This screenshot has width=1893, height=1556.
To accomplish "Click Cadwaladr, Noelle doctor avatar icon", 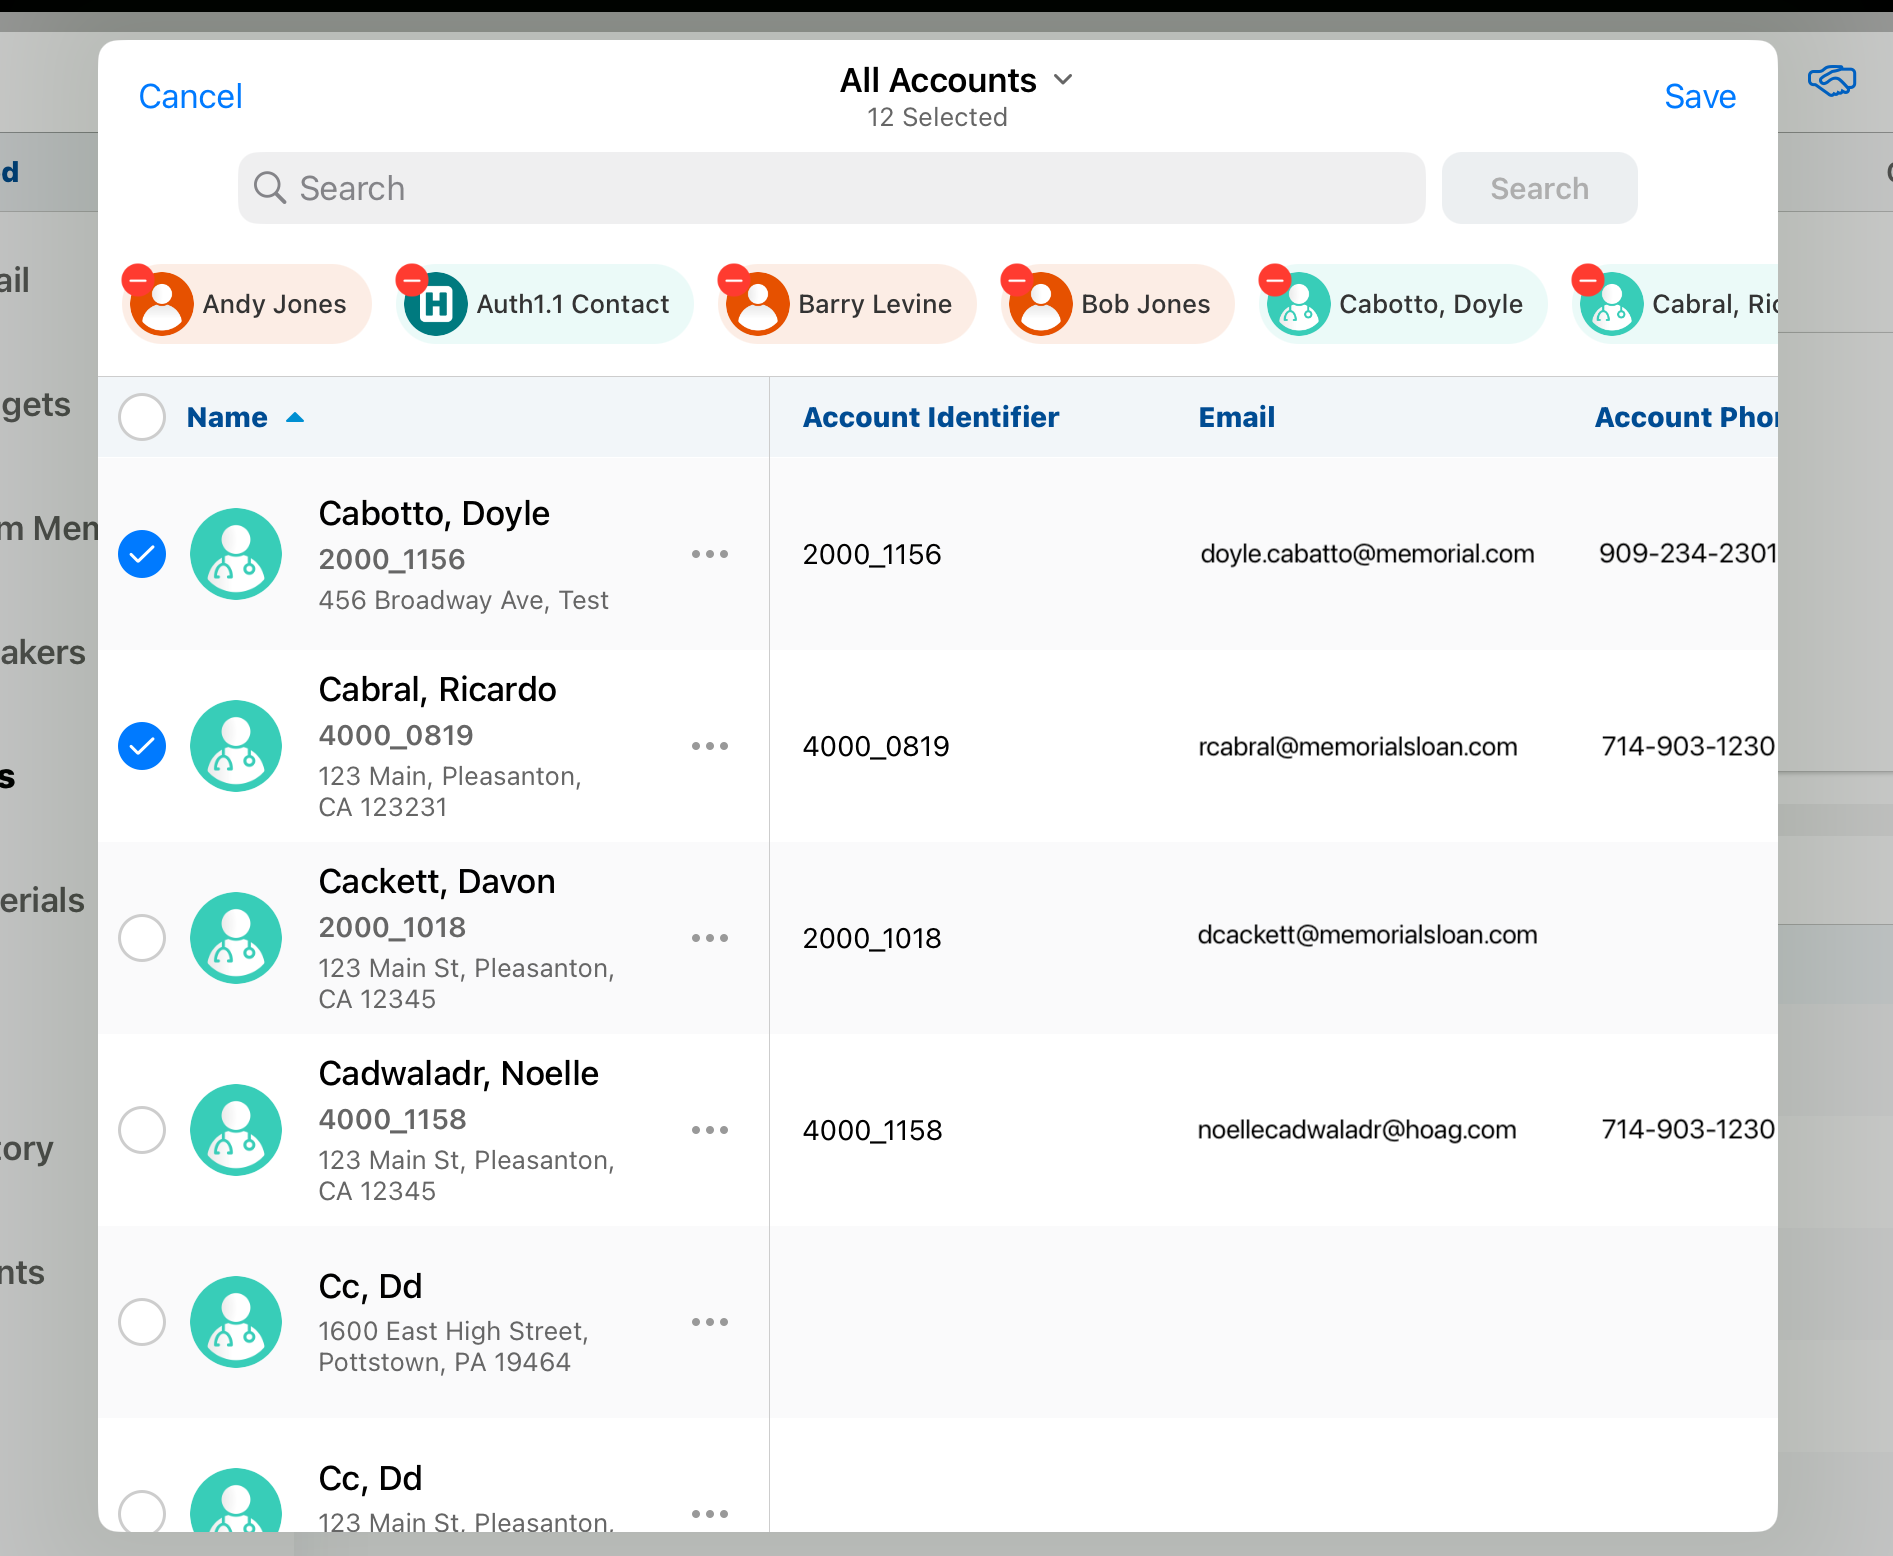I will pyautogui.click(x=236, y=1130).
